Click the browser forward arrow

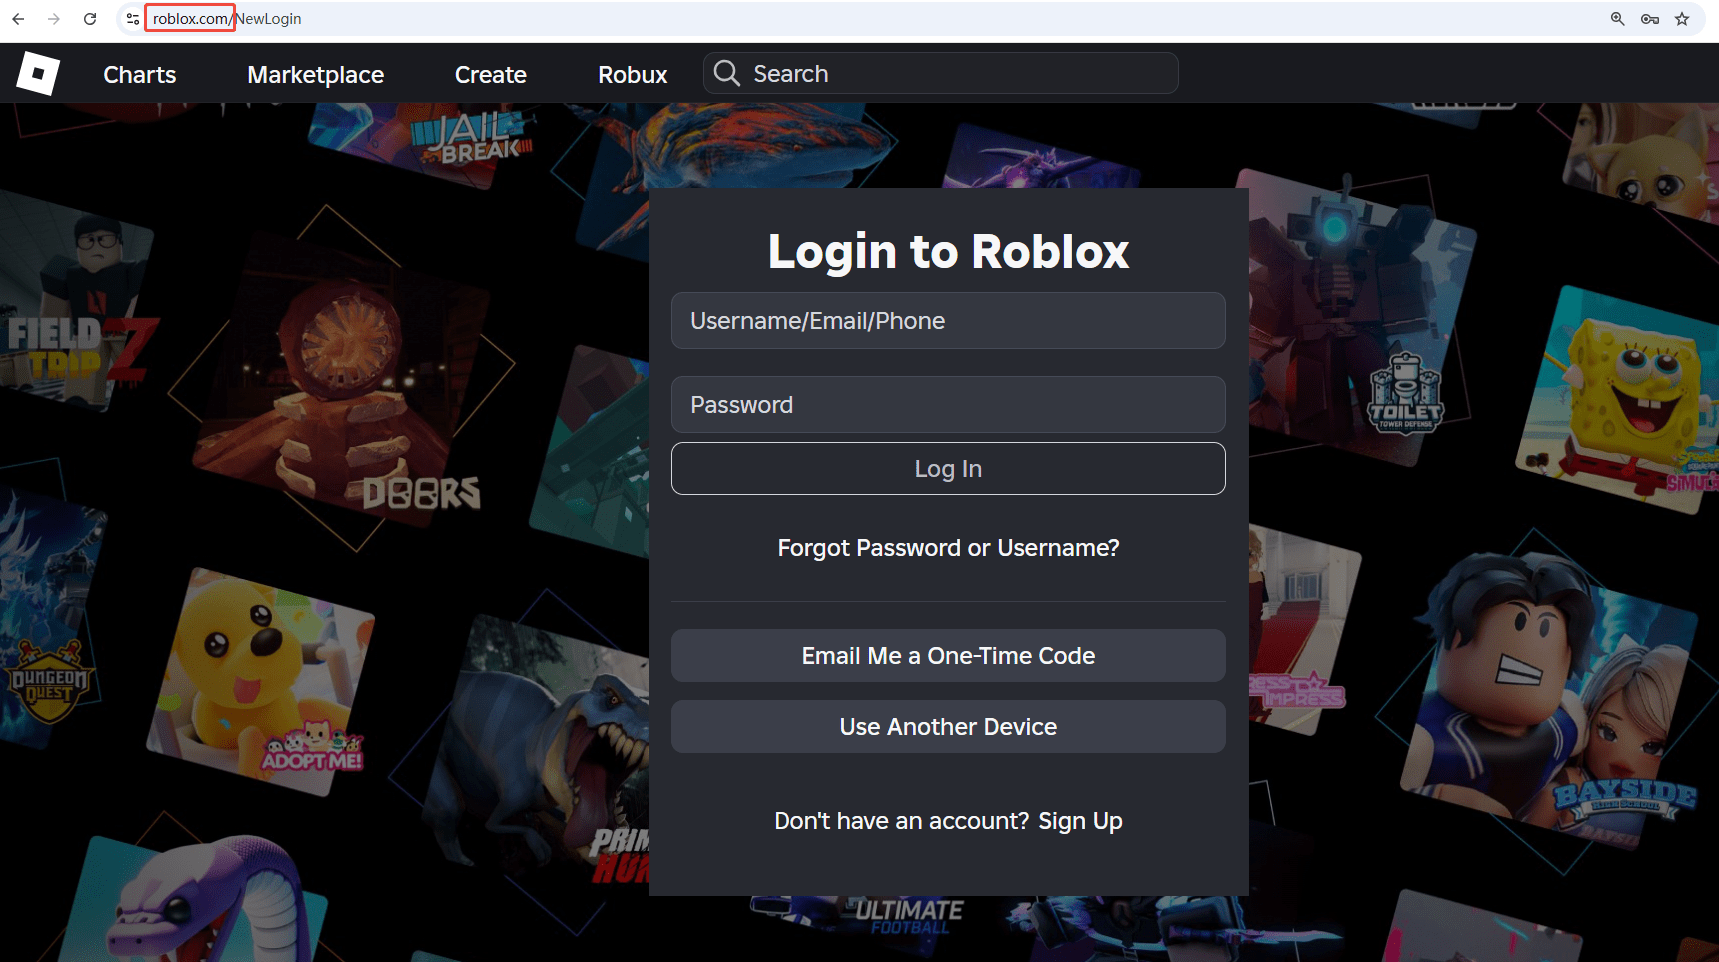point(54,19)
